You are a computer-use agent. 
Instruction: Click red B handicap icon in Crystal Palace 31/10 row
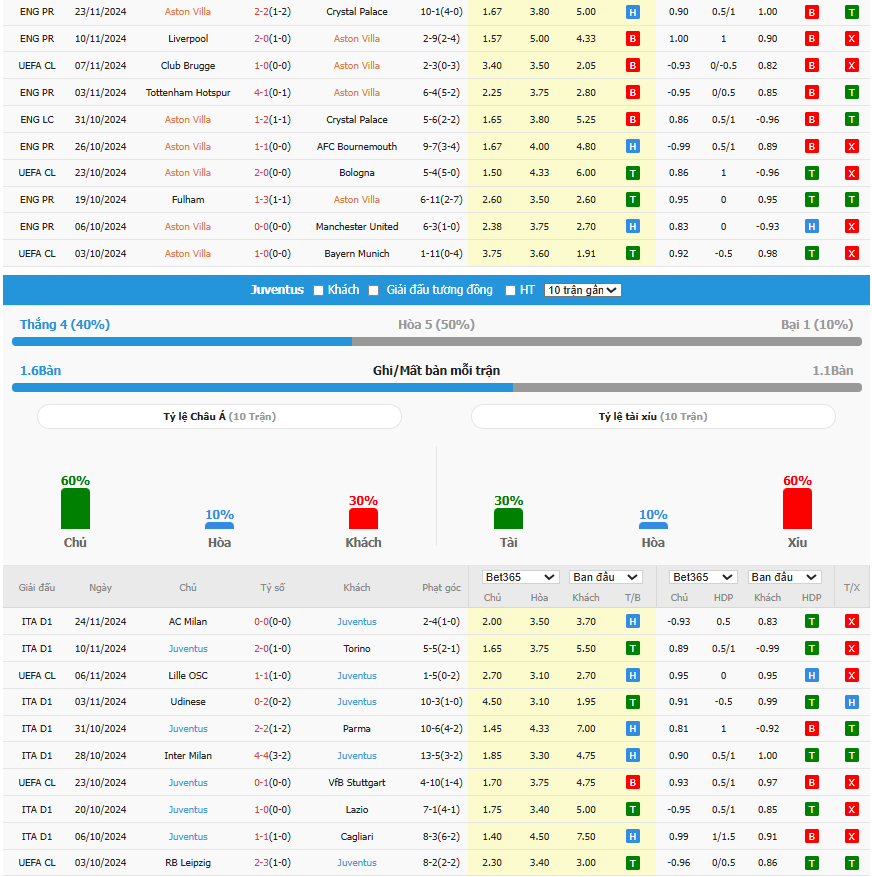(811, 119)
